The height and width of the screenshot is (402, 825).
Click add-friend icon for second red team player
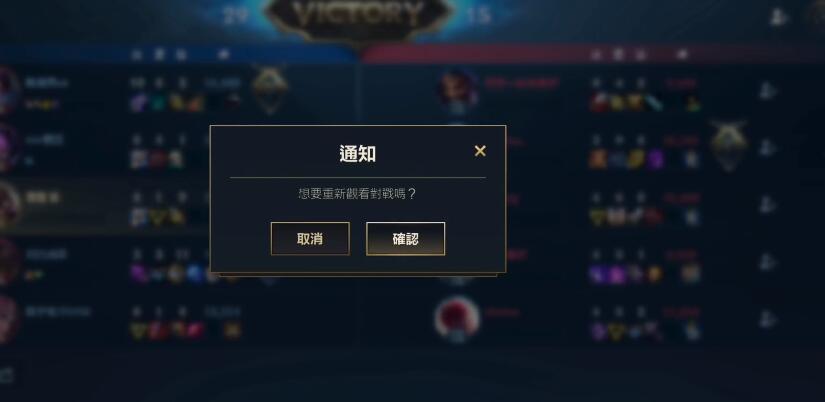[x=769, y=148]
